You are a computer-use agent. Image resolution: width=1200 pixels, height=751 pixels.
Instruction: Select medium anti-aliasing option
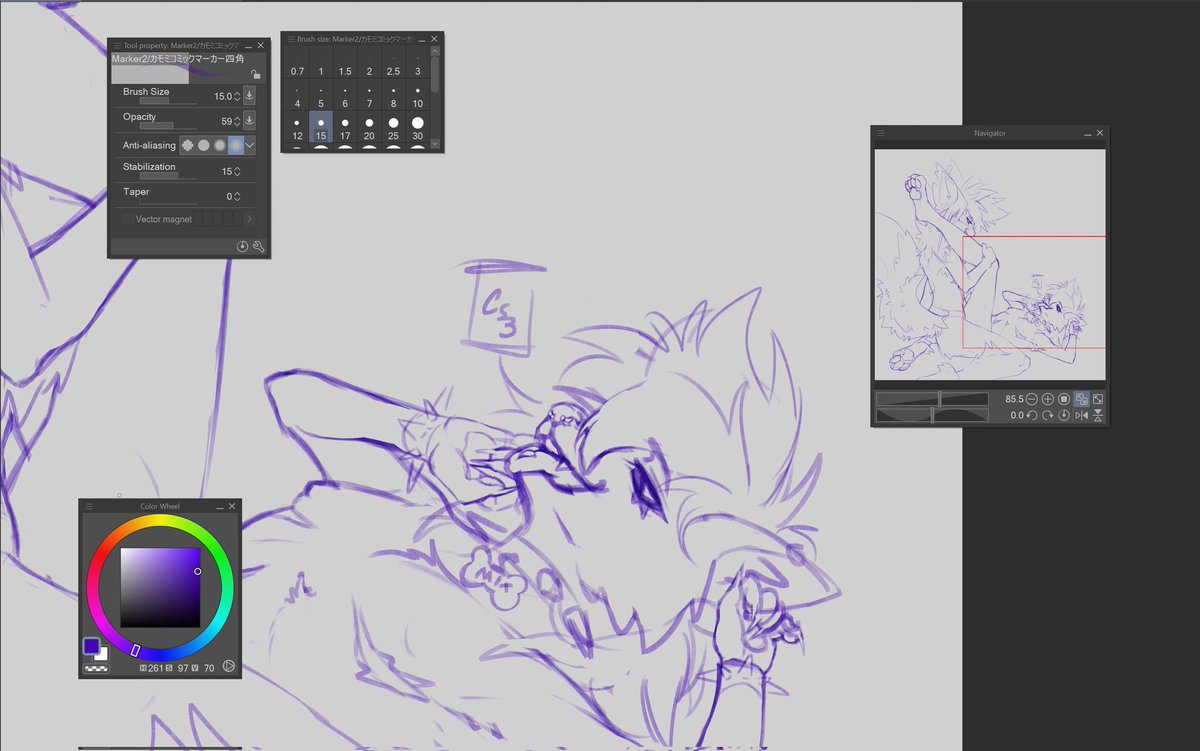(x=219, y=145)
